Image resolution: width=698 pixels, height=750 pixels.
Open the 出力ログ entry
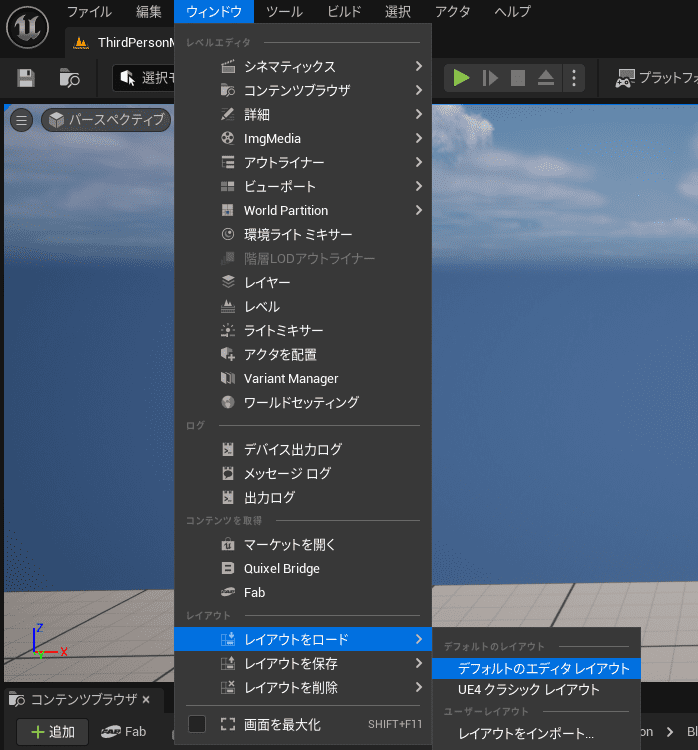point(303,497)
